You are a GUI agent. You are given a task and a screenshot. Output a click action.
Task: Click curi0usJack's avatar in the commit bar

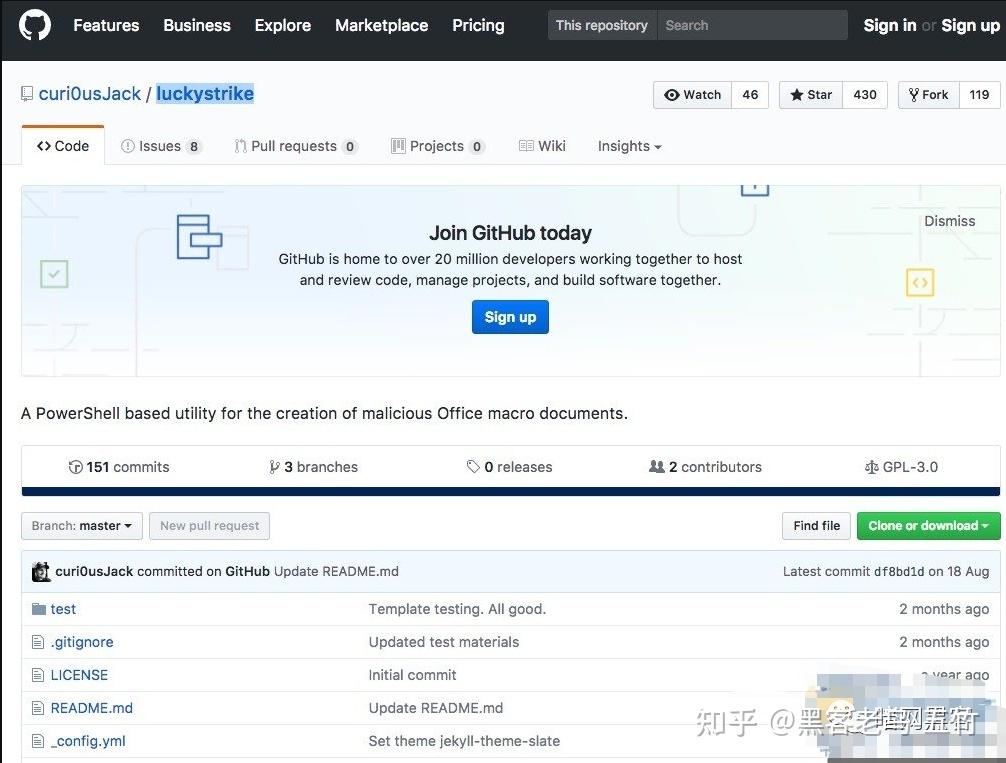point(41,572)
